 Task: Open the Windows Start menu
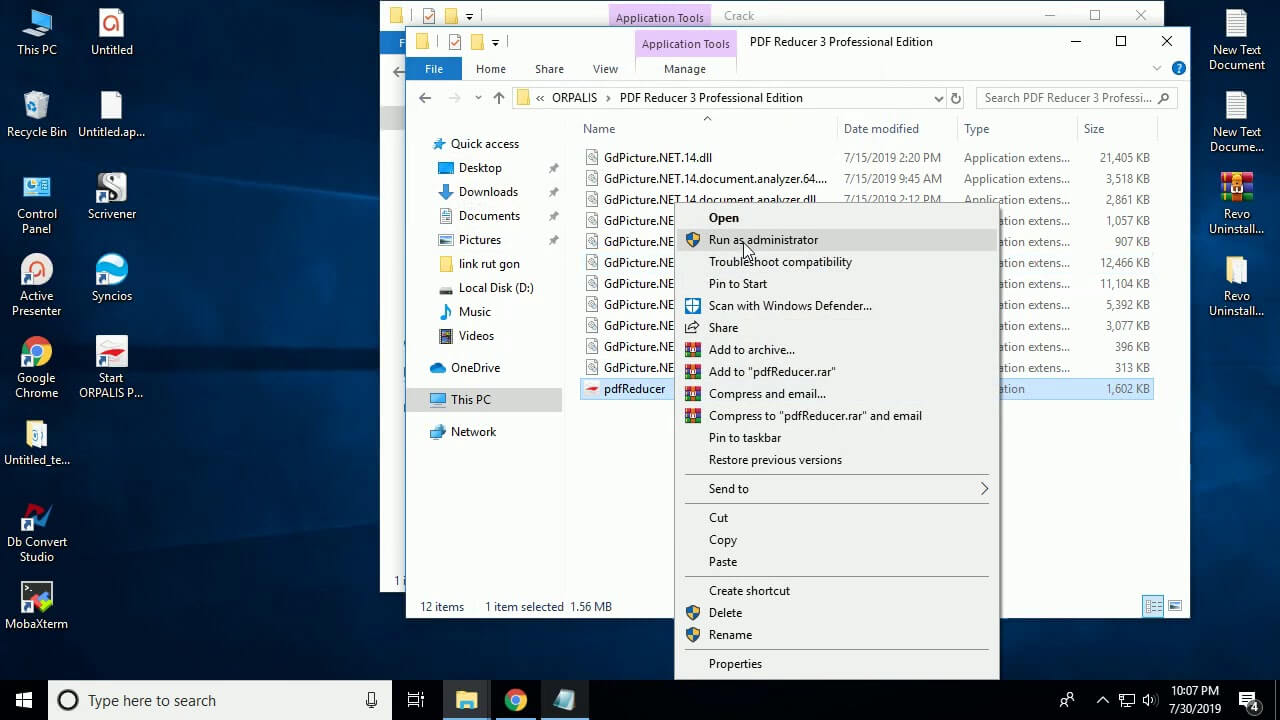pos(24,700)
